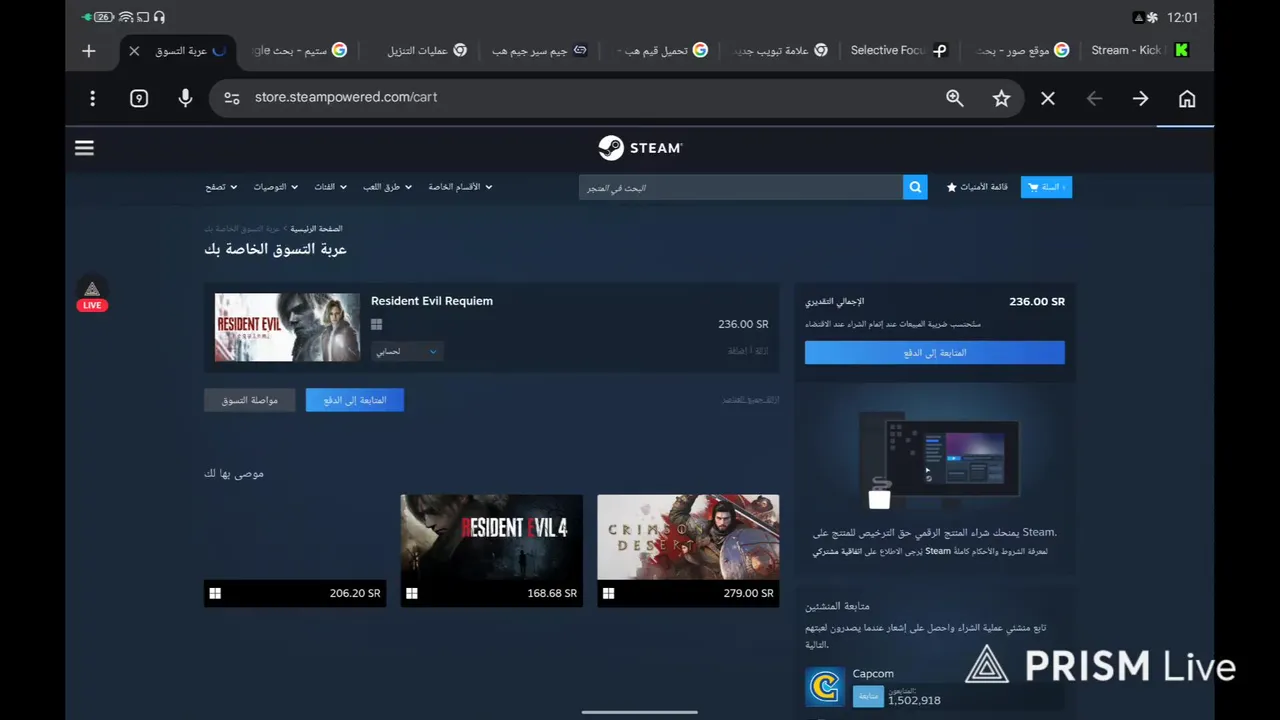The image size is (1280, 720).
Task: Switch to the علامة تبويب جديدة tab
Action: (781, 51)
